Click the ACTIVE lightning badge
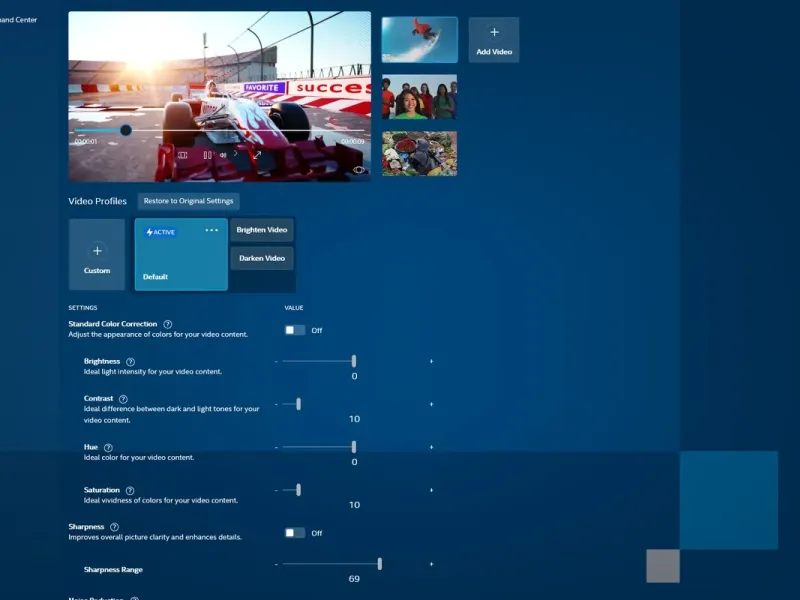The width and height of the screenshot is (800, 600). [x=160, y=232]
